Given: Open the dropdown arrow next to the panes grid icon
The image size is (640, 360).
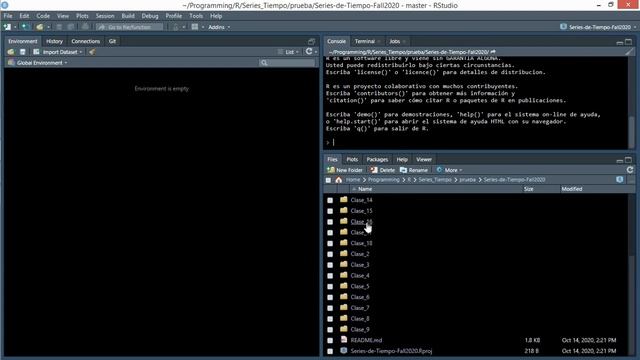Looking at the screenshot, I should coord(203,27).
